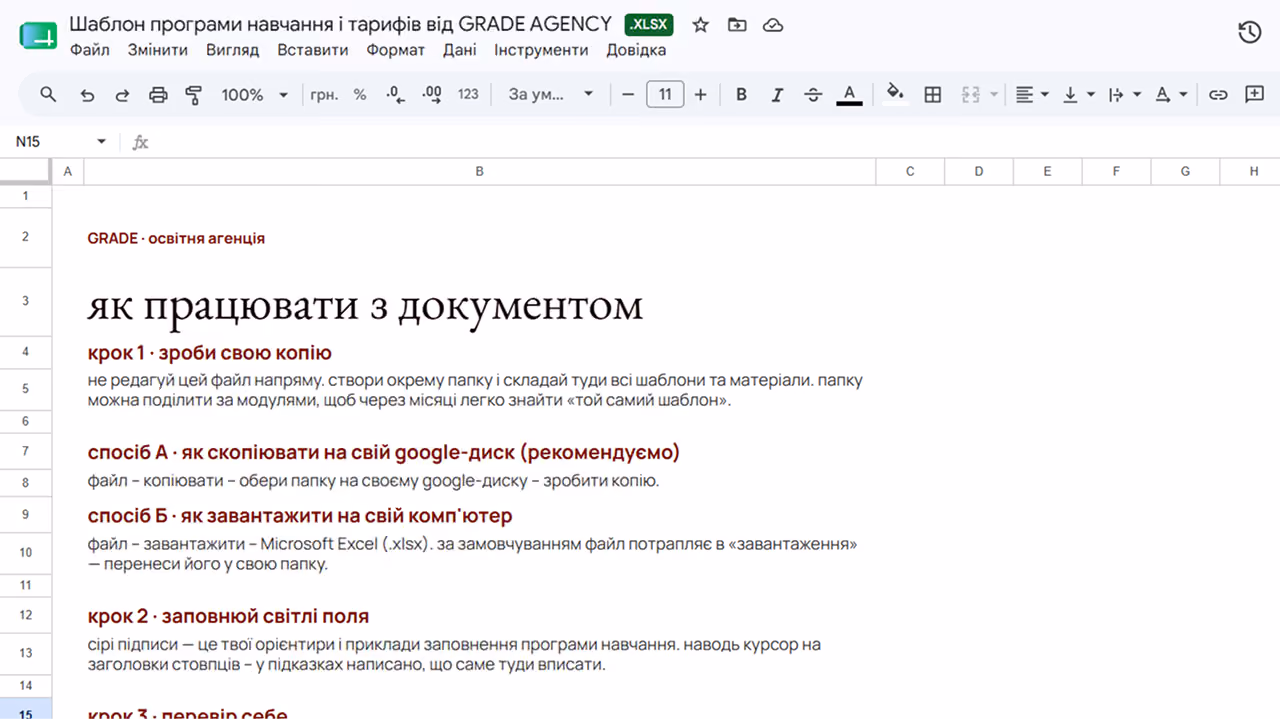Expand merge cells options arrow
Screen dimensions: 1280x719
tap(994, 95)
